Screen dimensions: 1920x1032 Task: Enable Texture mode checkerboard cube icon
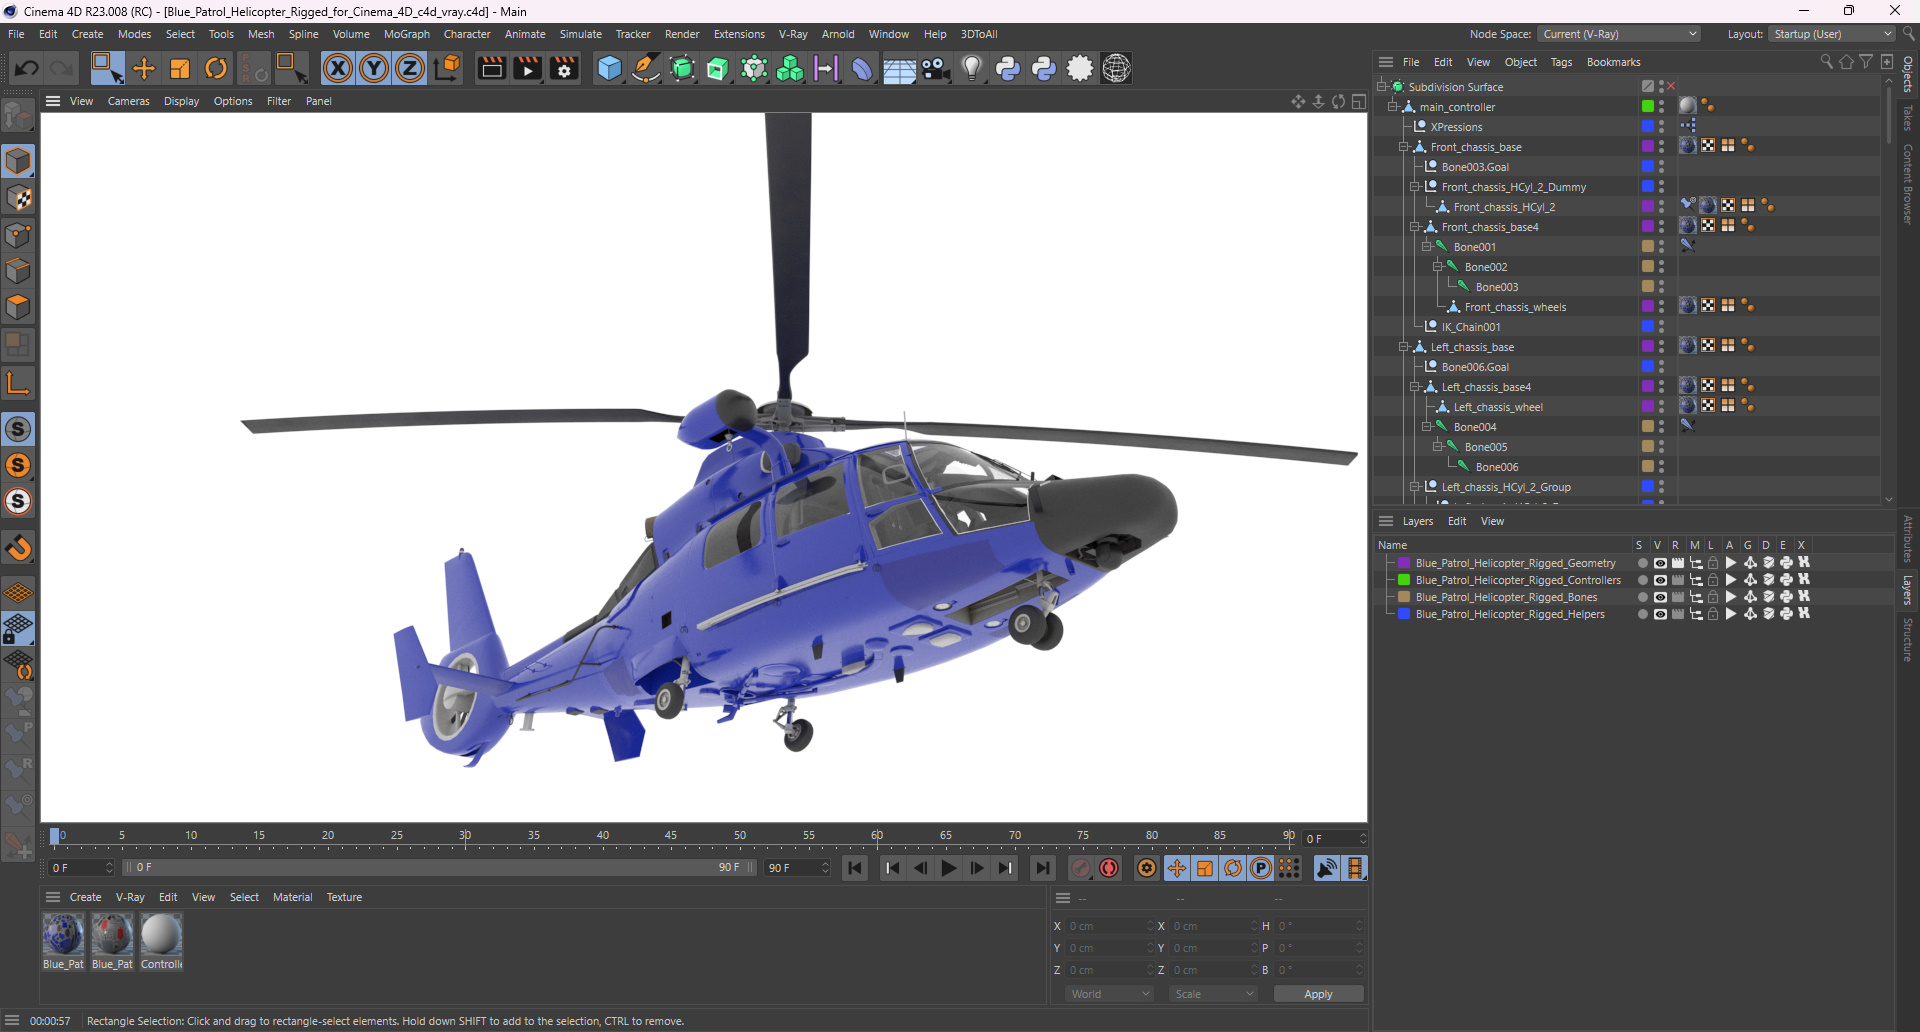(18, 198)
